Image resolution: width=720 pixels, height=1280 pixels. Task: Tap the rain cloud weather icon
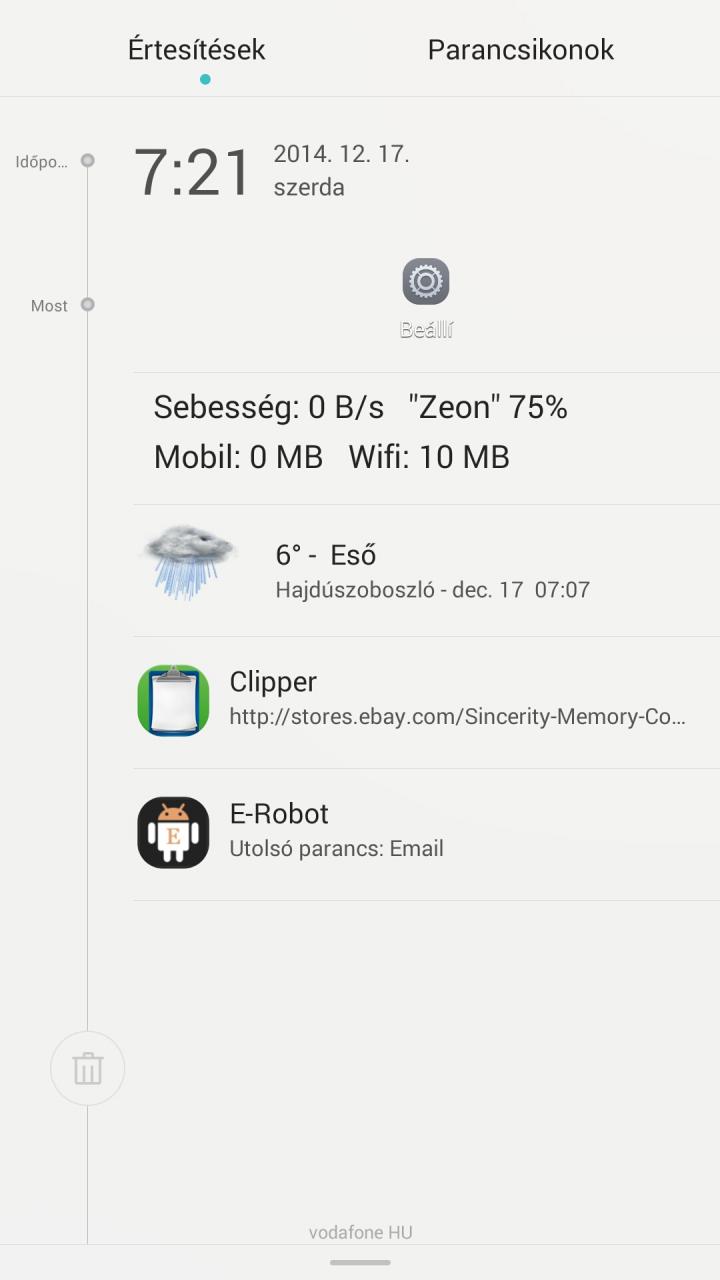[x=189, y=565]
